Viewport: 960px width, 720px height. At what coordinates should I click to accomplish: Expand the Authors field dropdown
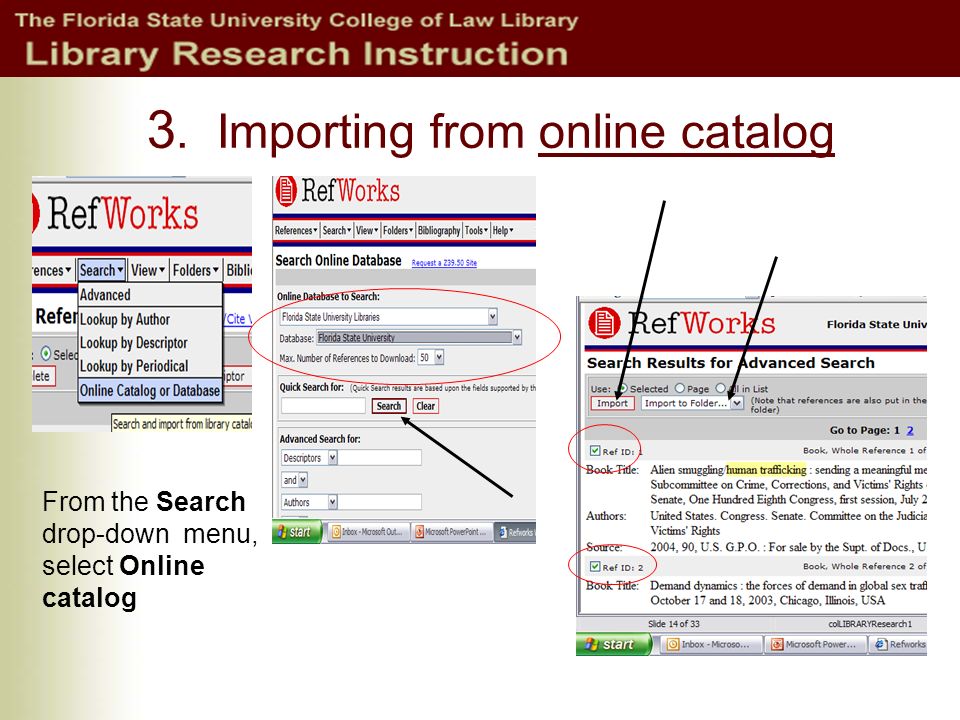332,502
